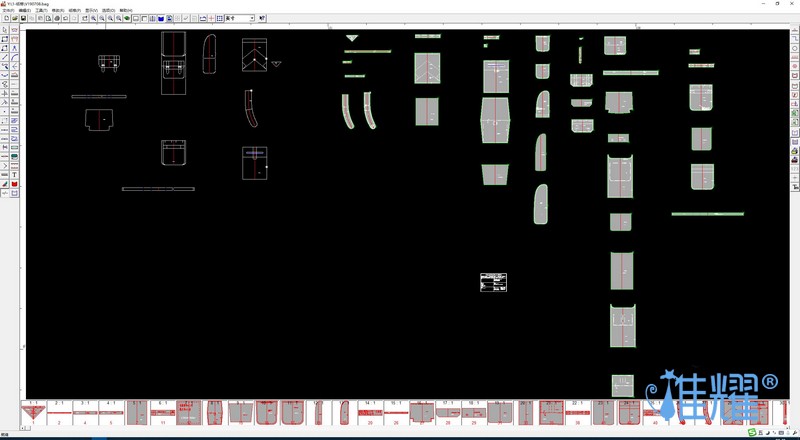Click the New file icon in toolbar
Image resolution: width=800 pixels, height=440 pixels.
(6, 18)
